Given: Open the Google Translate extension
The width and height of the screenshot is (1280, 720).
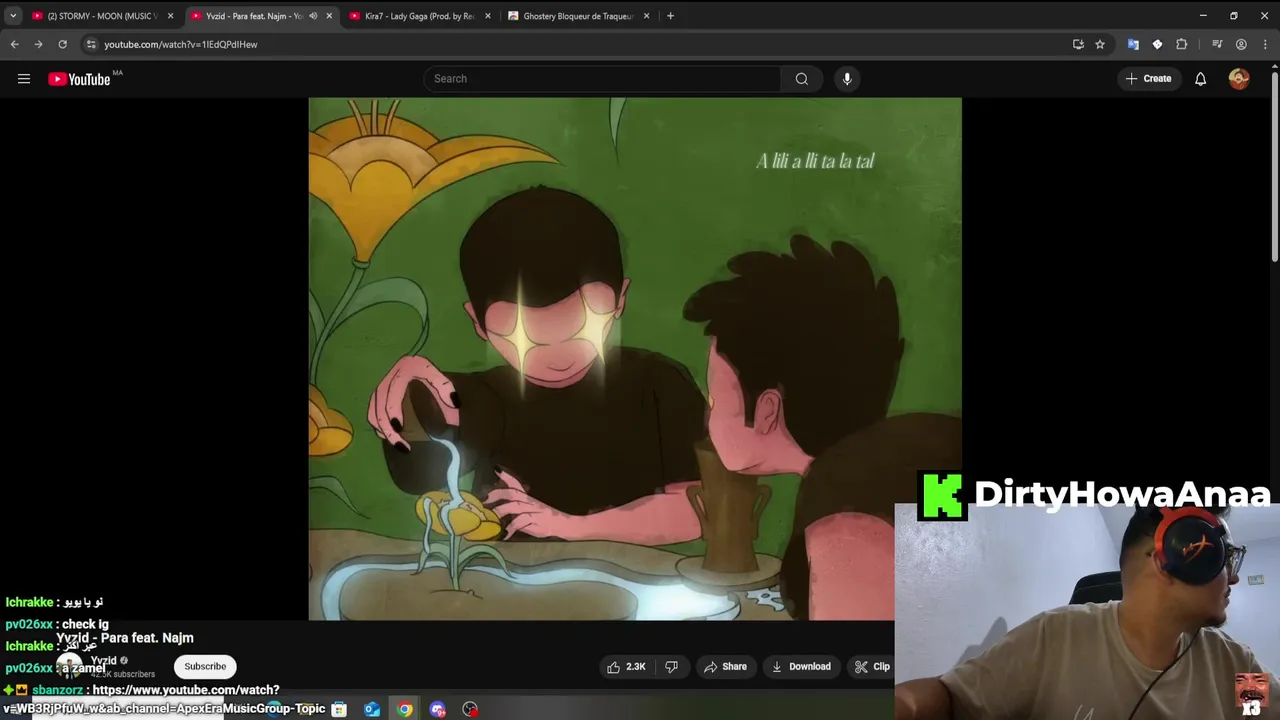Looking at the screenshot, I should pyautogui.click(x=1133, y=44).
